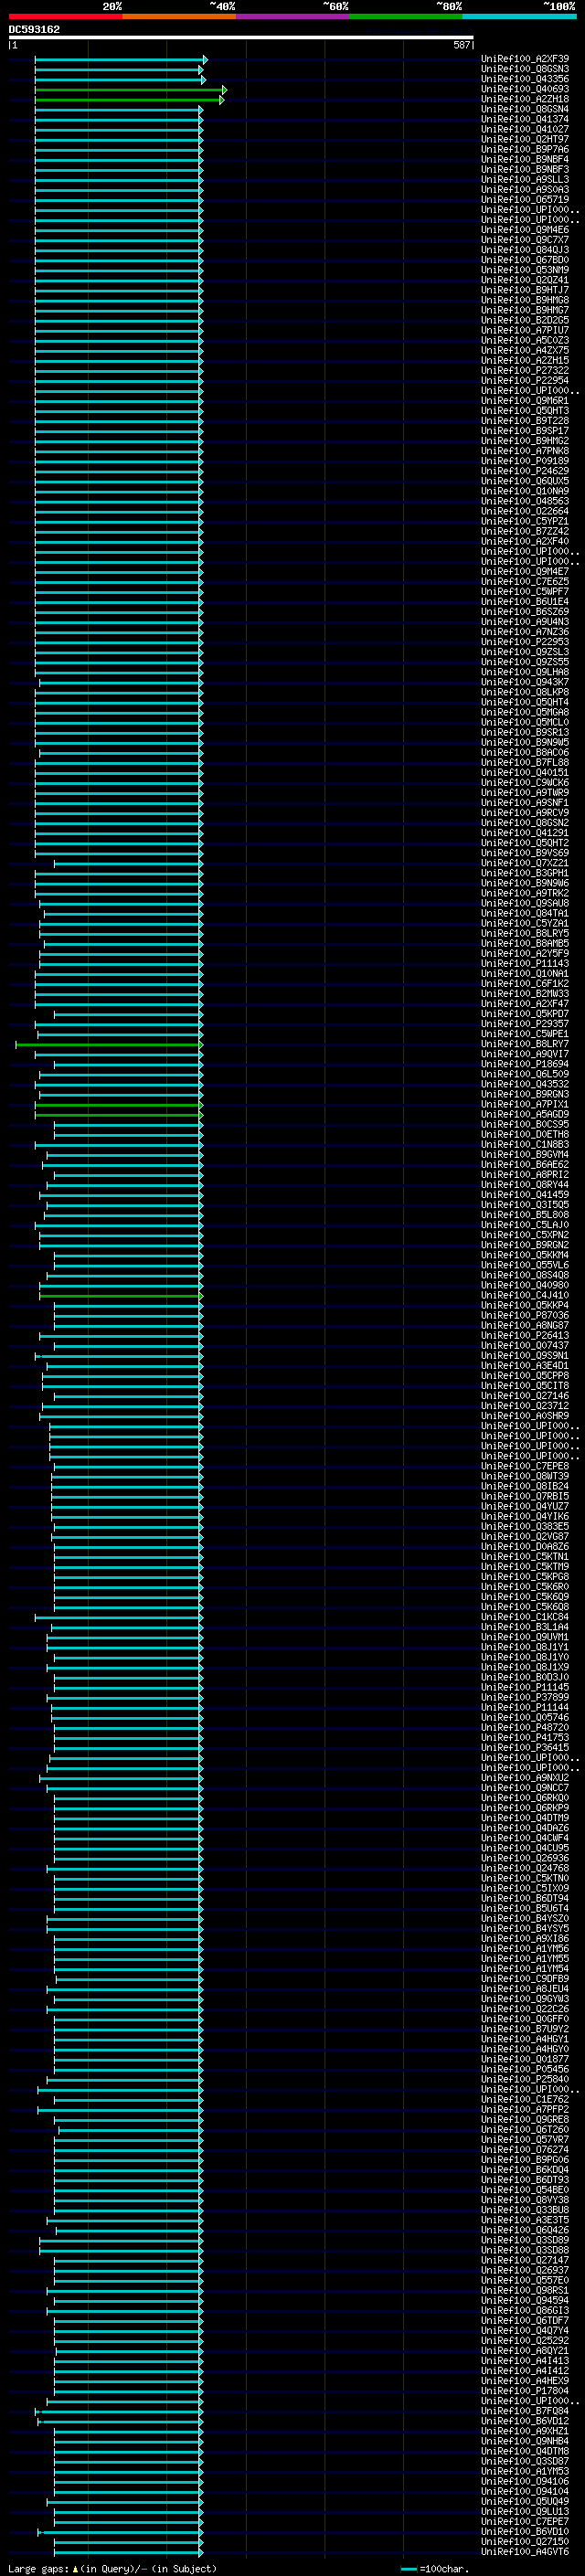Select hit label UniRef100_P36415
585x2576 pixels.
[x=525, y=1747]
